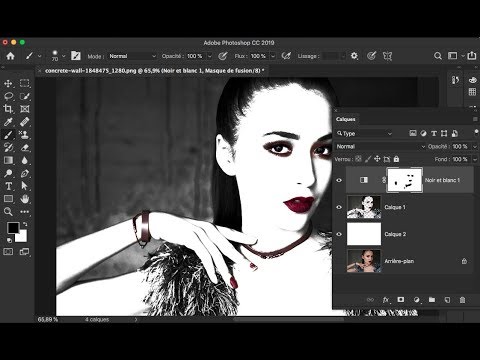
Task: Open the brush settings panel icon
Action: (76, 56)
